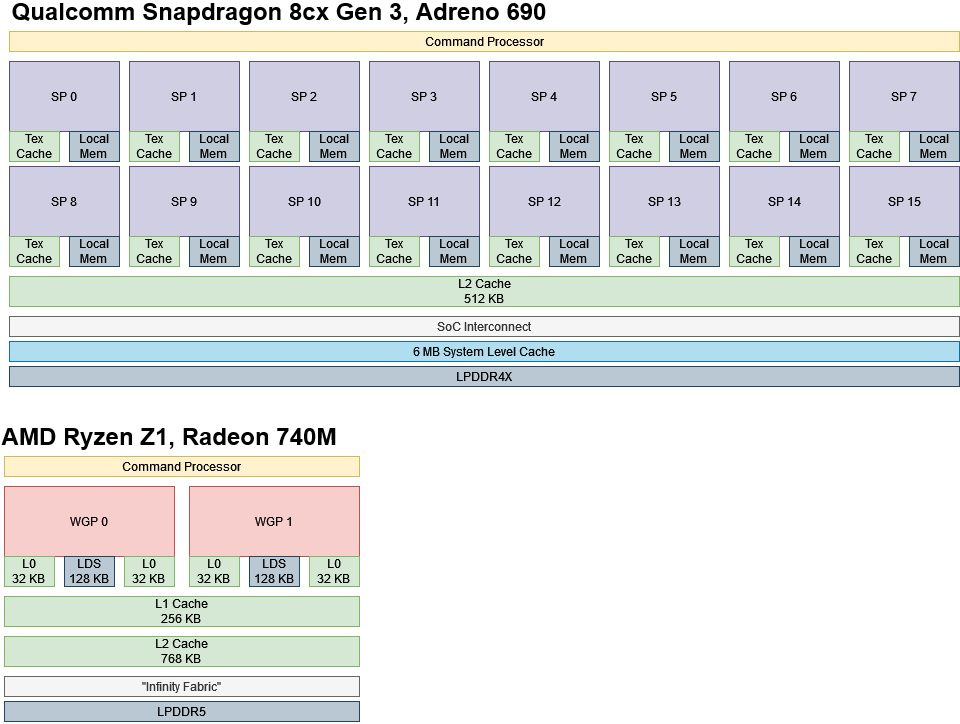Viewport: 960px width, 724px height.
Task: Select the SP 2 block
Action: point(304,96)
